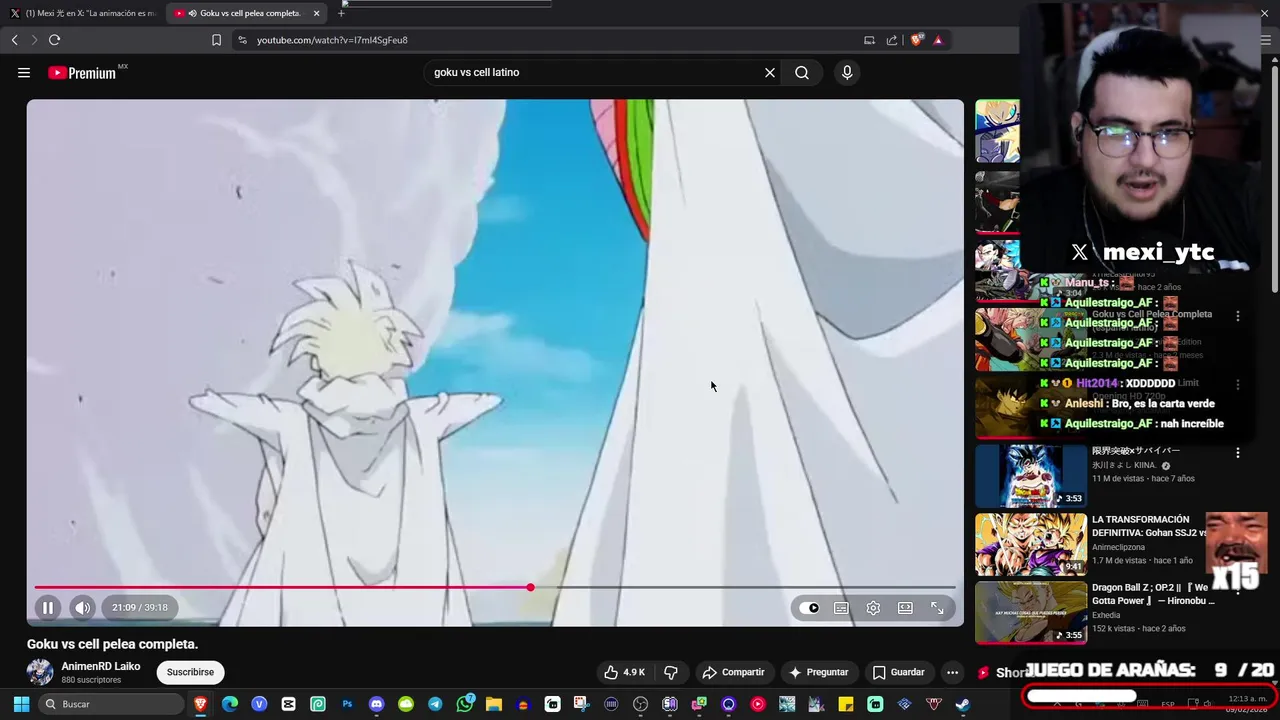The width and height of the screenshot is (1280, 720).
Task: Open a new browser tab
Action: (341, 13)
